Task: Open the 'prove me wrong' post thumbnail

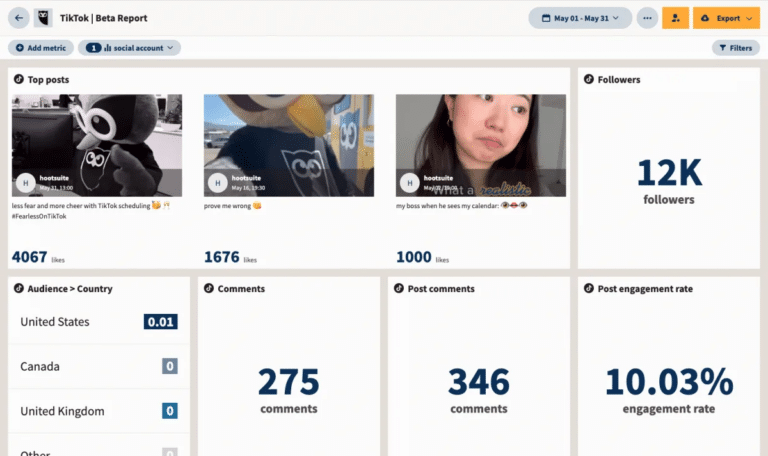Action: 289,145
